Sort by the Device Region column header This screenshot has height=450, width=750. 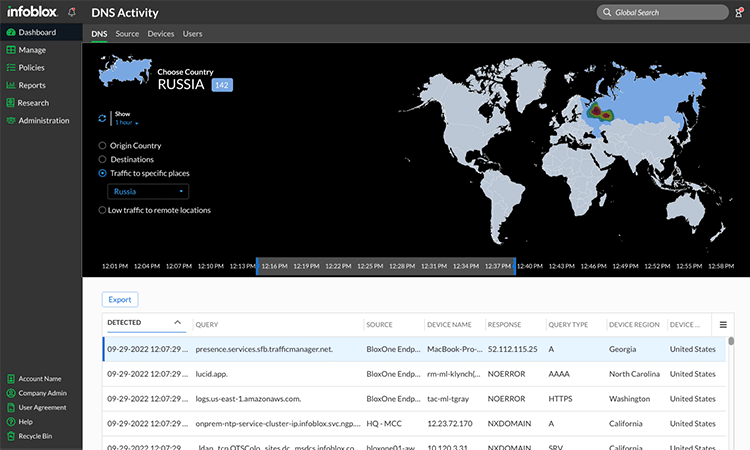click(x=634, y=325)
